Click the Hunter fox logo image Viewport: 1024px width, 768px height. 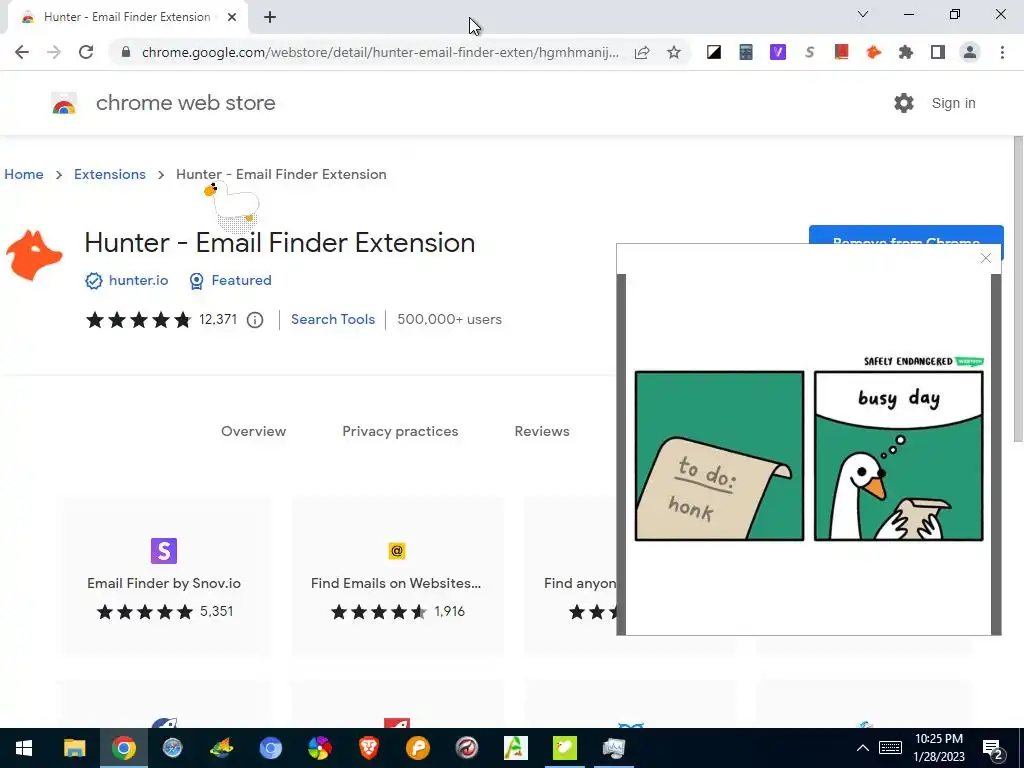pos(34,255)
